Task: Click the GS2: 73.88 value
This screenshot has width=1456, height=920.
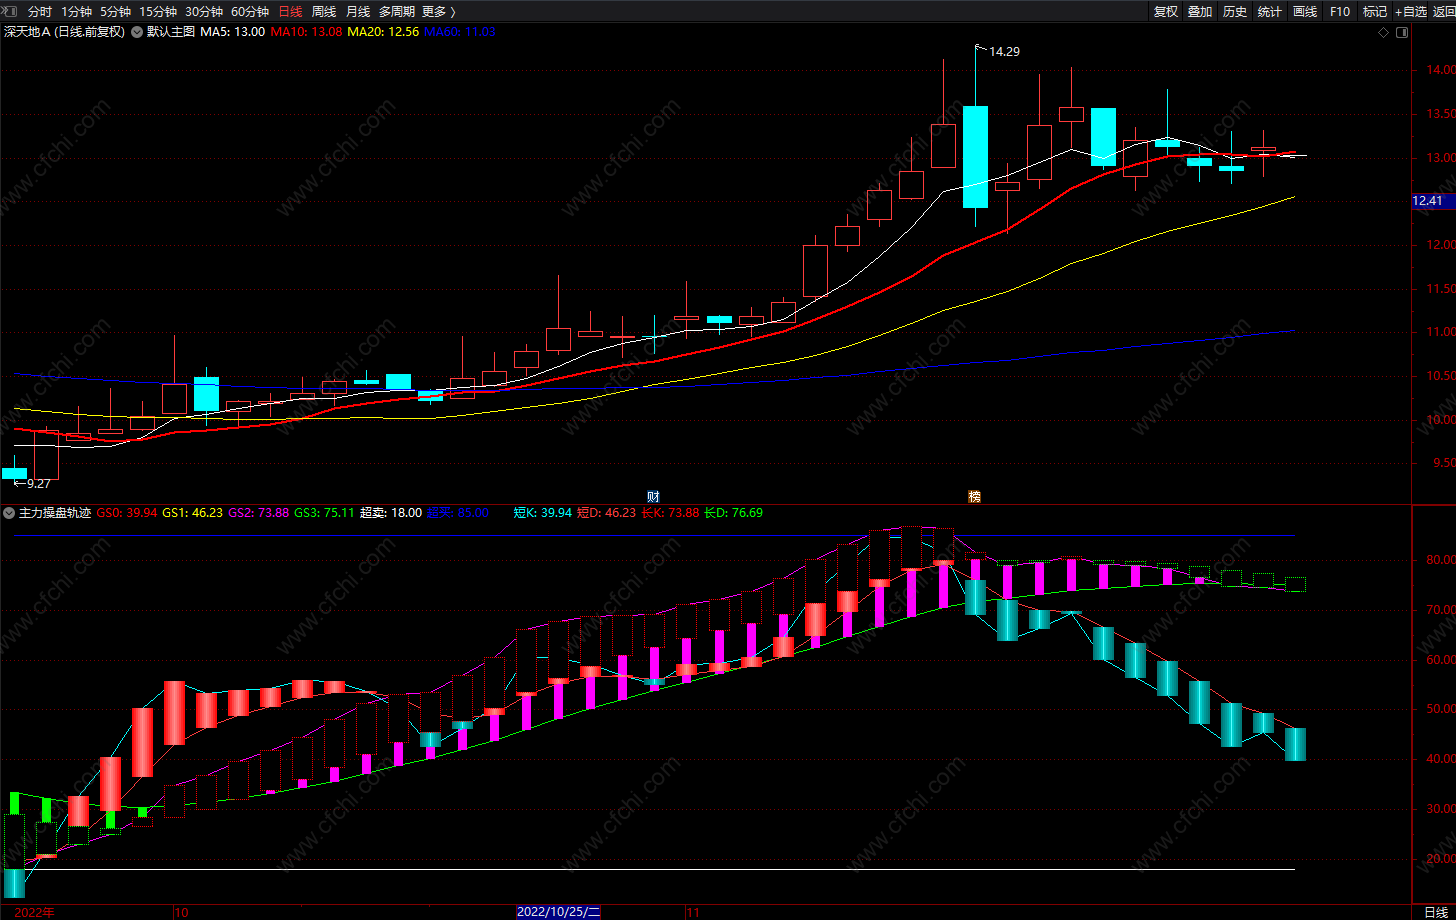Action: [x=259, y=513]
